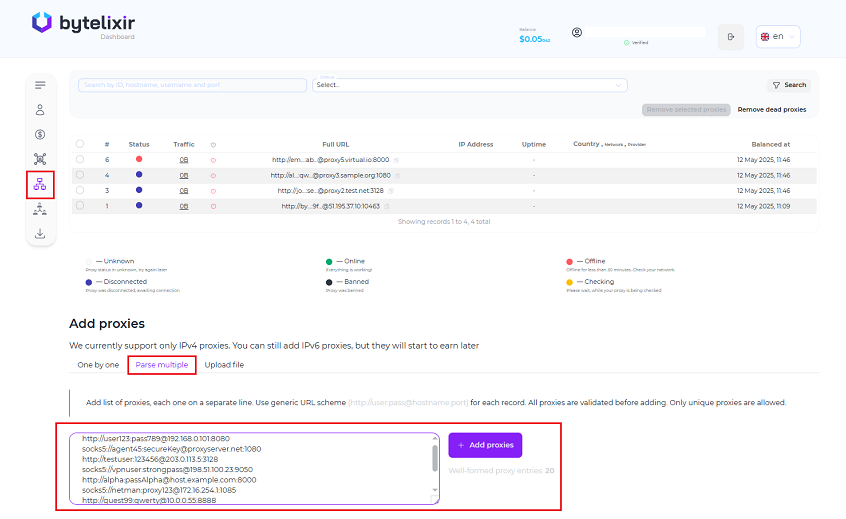
Task: Click the 12 May 2025, 11:09 date cell
Action: [x=763, y=207]
